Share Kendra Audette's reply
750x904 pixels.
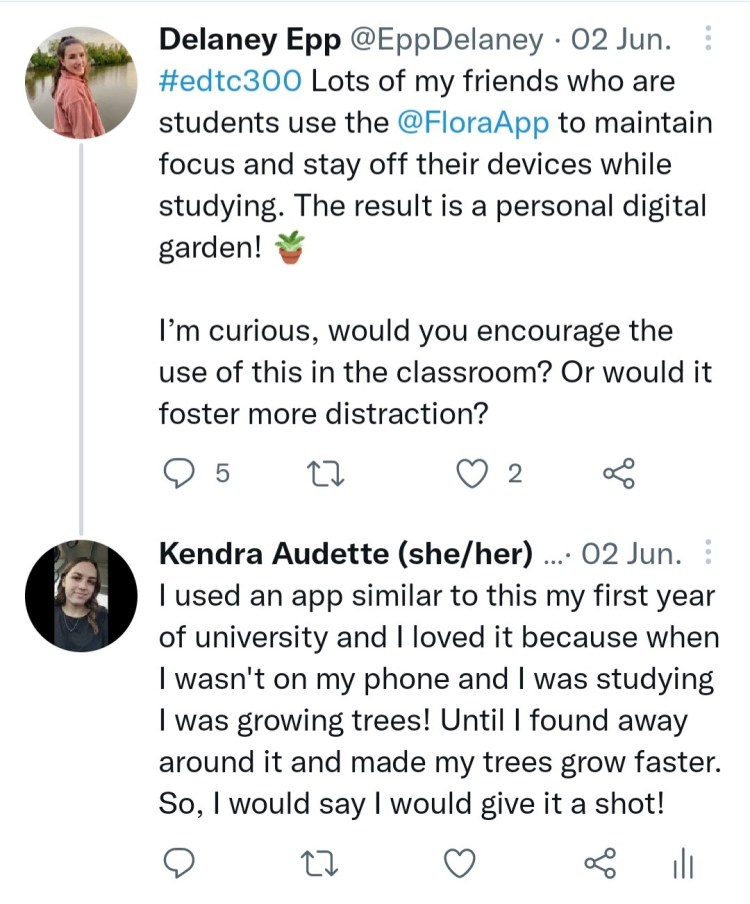(x=599, y=863)
